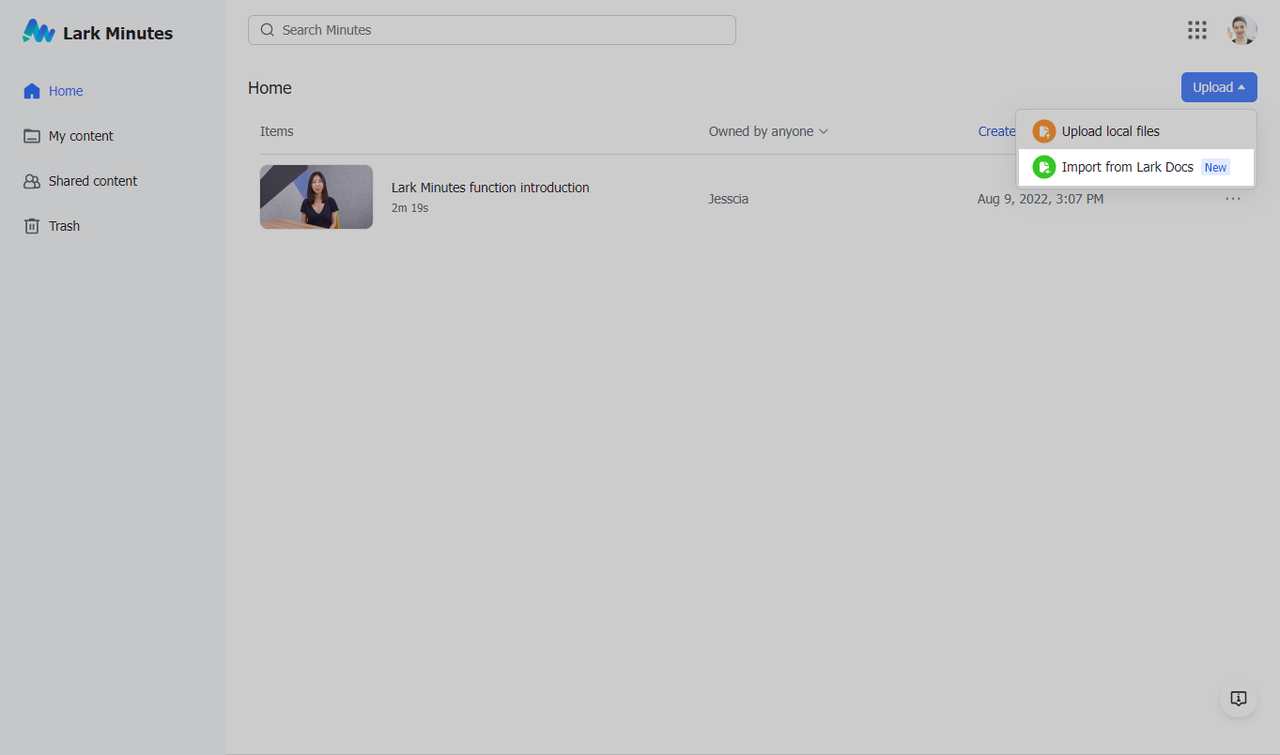This screenshot has width=1280, height=755.
Task: Click the New badge in the upload menu
Action: click(x=1215, y=167)
